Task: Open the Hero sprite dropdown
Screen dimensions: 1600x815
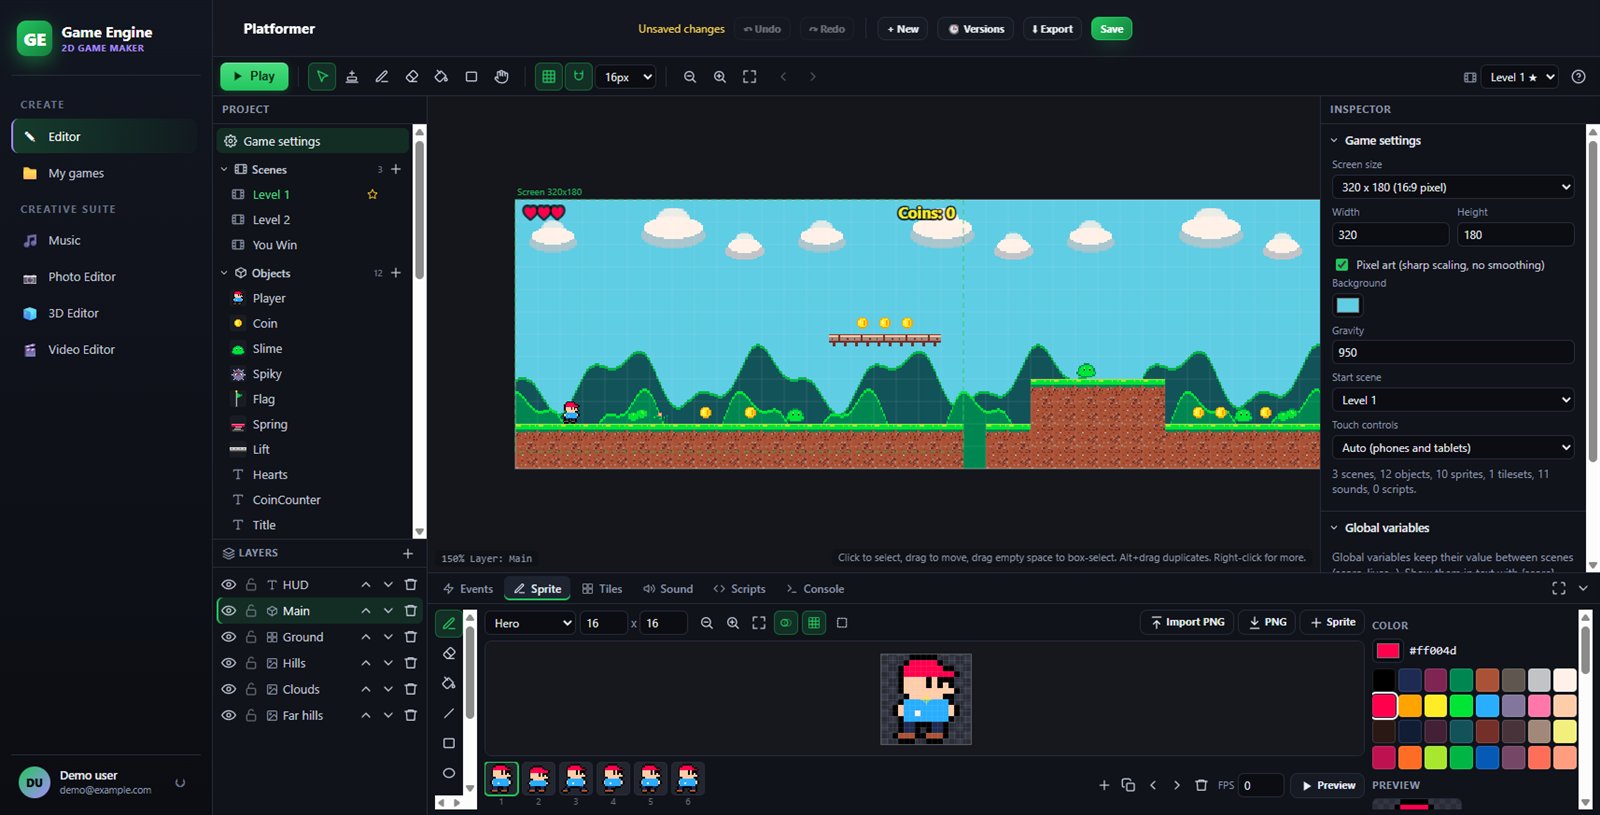Action: point(531,623)
